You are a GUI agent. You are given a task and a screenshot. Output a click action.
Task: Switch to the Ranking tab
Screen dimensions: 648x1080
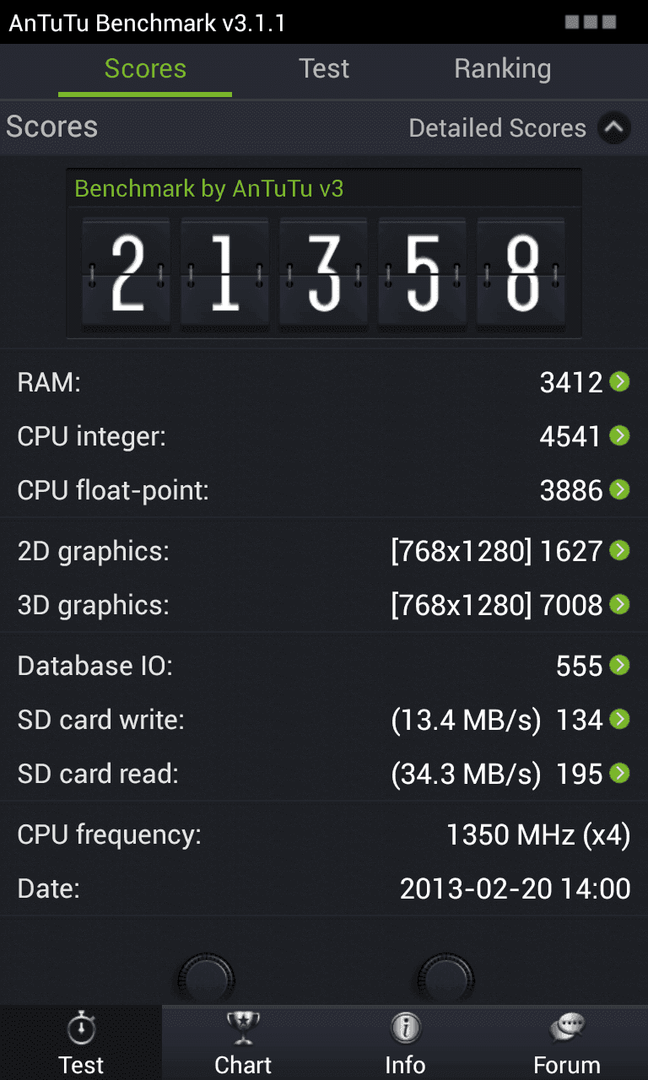503,69
